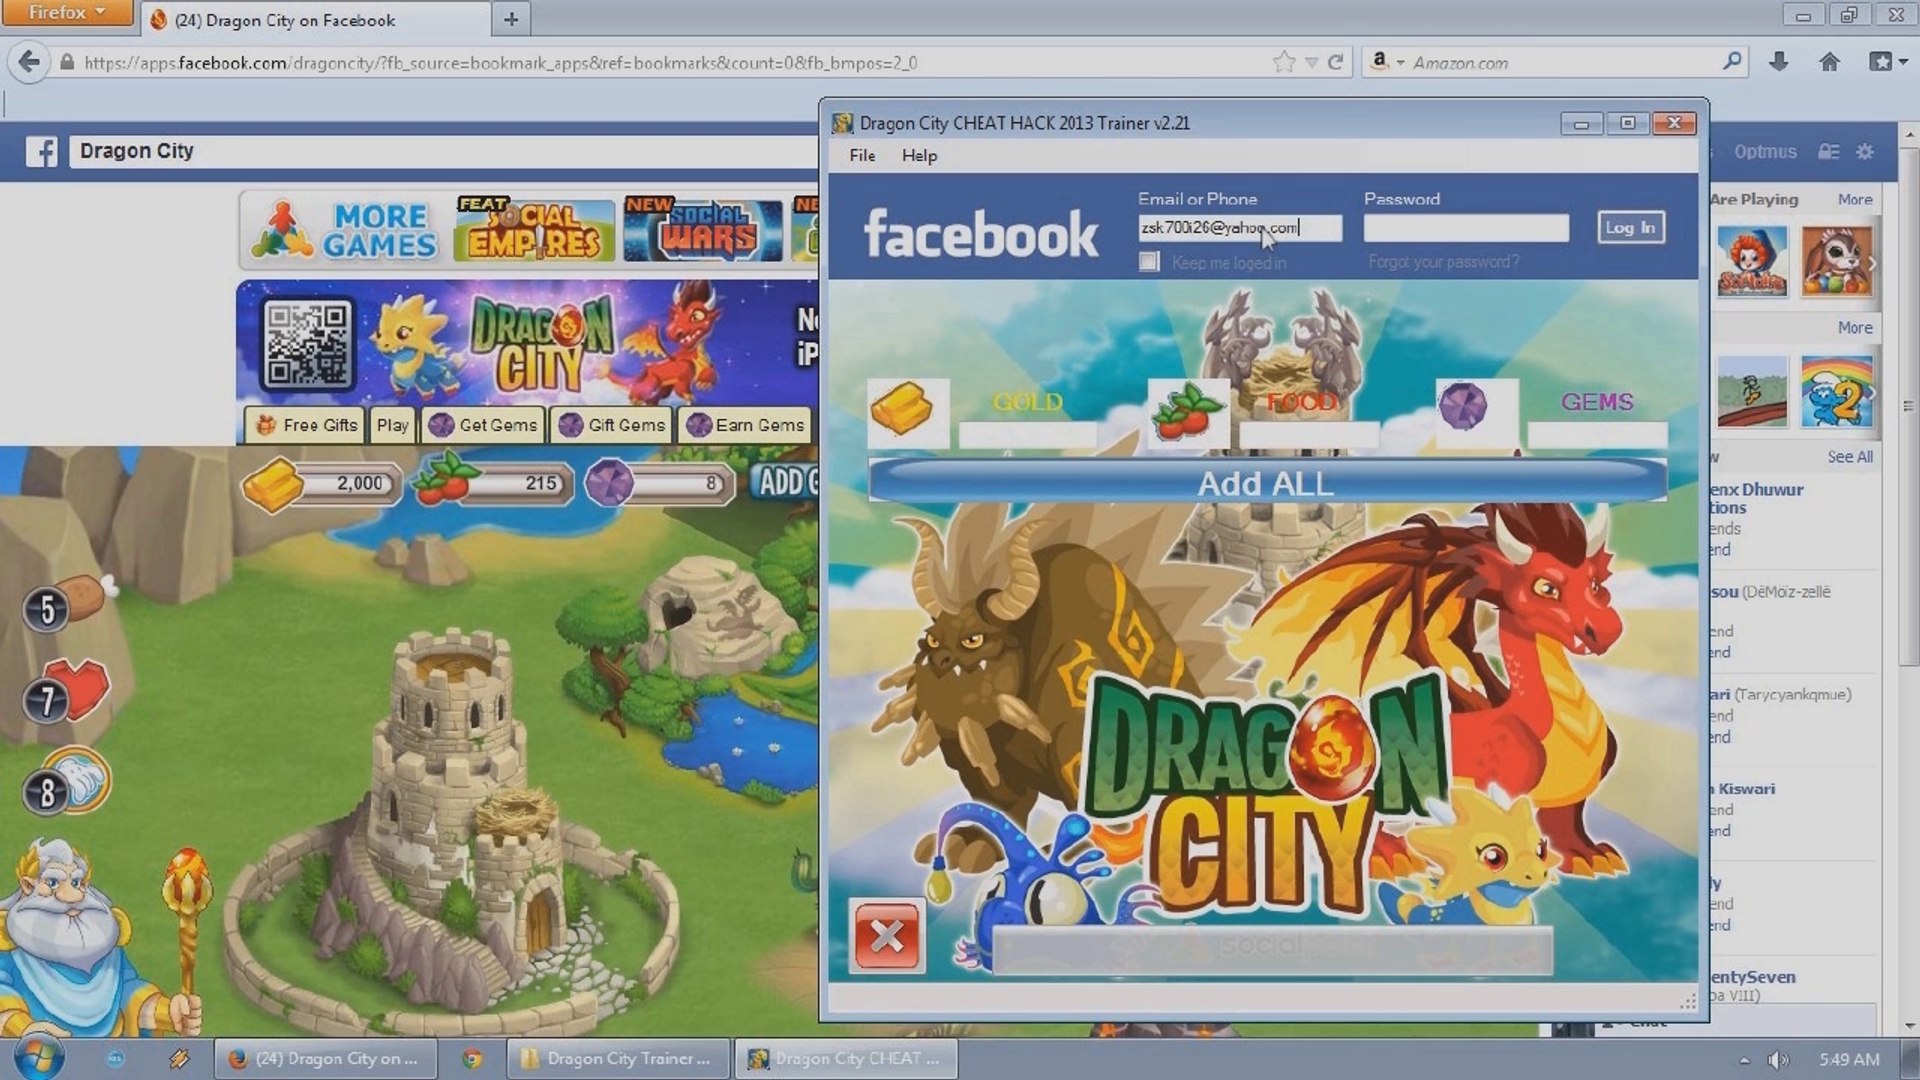Click the Log In button in trainer
The width and height of the screenshot is (1920, 1080).
pos(1630,228)
